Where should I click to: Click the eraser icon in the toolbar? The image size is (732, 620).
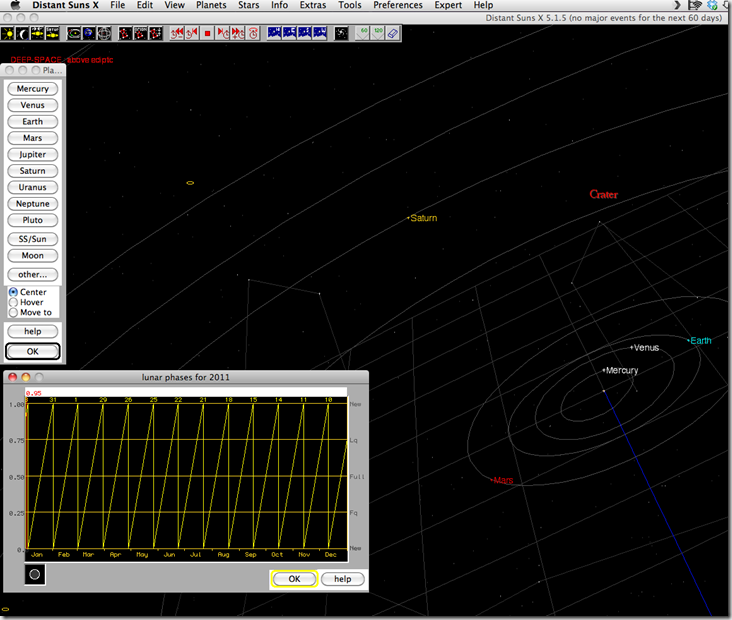392,33
